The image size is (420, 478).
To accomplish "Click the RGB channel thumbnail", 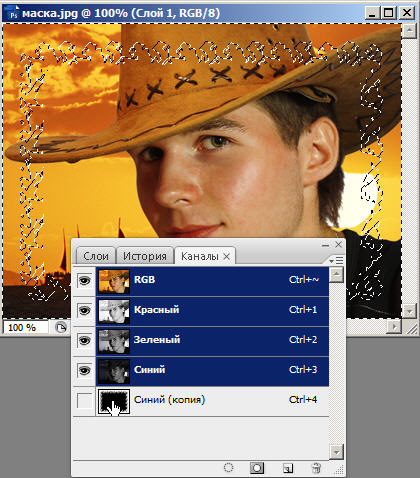I will coord(114,281).
